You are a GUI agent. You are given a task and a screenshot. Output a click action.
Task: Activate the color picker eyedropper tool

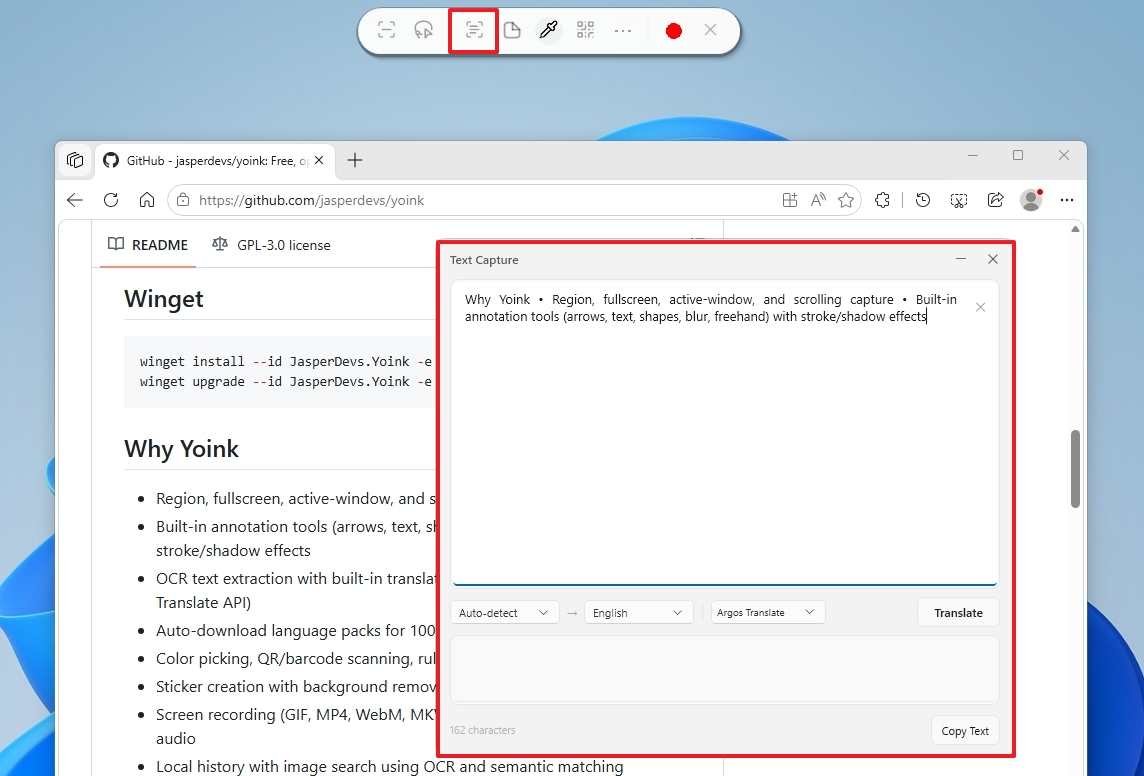coord(548,30)
